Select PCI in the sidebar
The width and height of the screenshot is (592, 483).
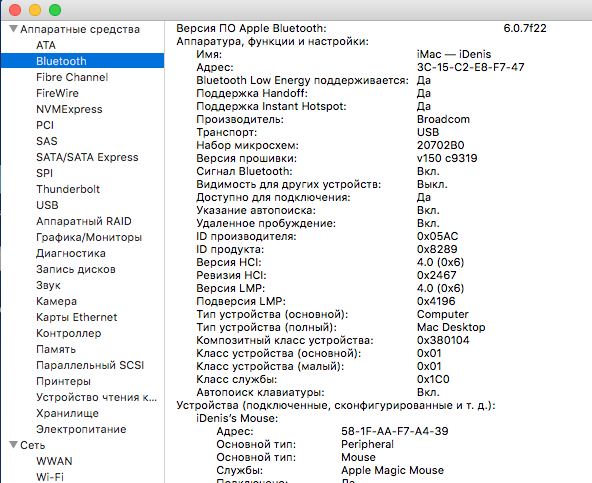pyautogui.click(x=45, y=125)
